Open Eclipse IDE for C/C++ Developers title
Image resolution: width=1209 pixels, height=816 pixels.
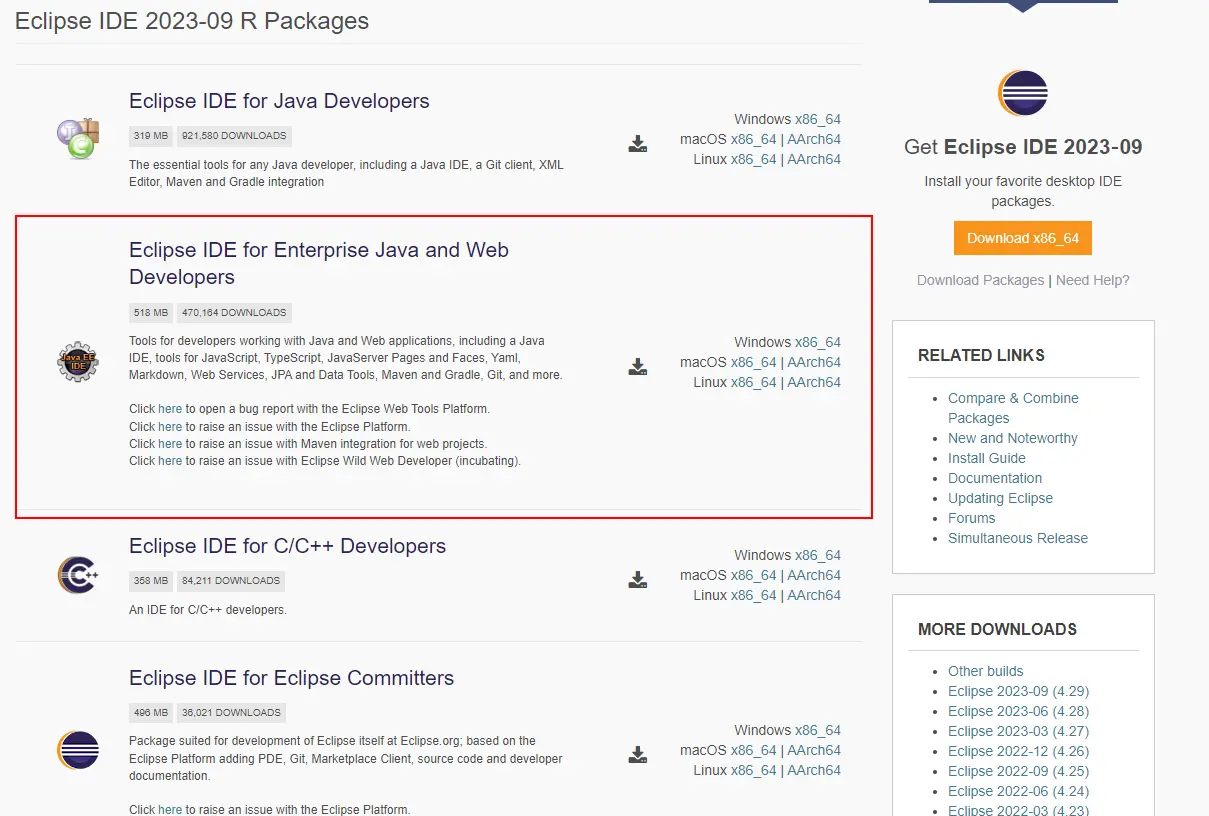pyautogui.click(x=287, y=546)
